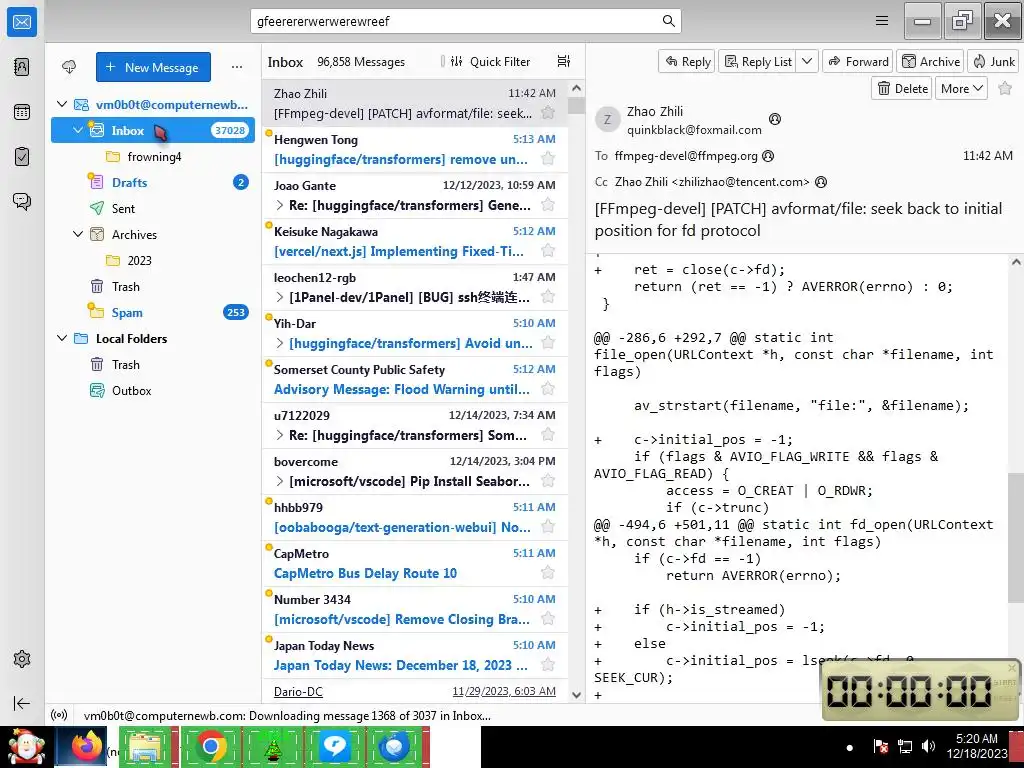1024x768 pixels.
Task: Toggle star on Hengwen Tong message
Action: (x=548, y=159)
